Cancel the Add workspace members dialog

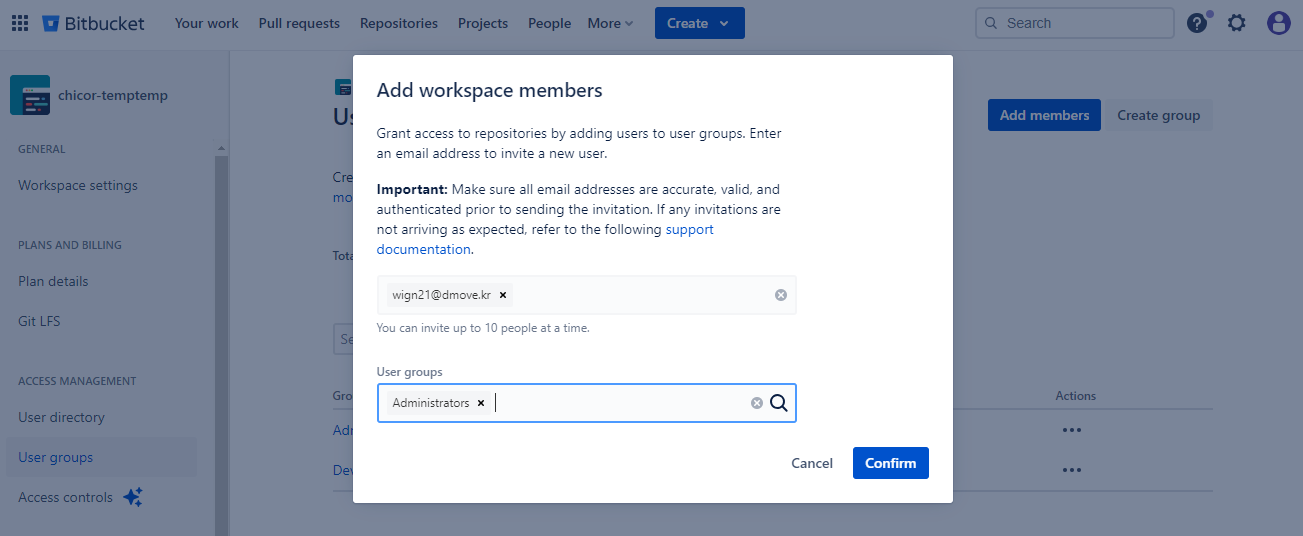(811, 463)
